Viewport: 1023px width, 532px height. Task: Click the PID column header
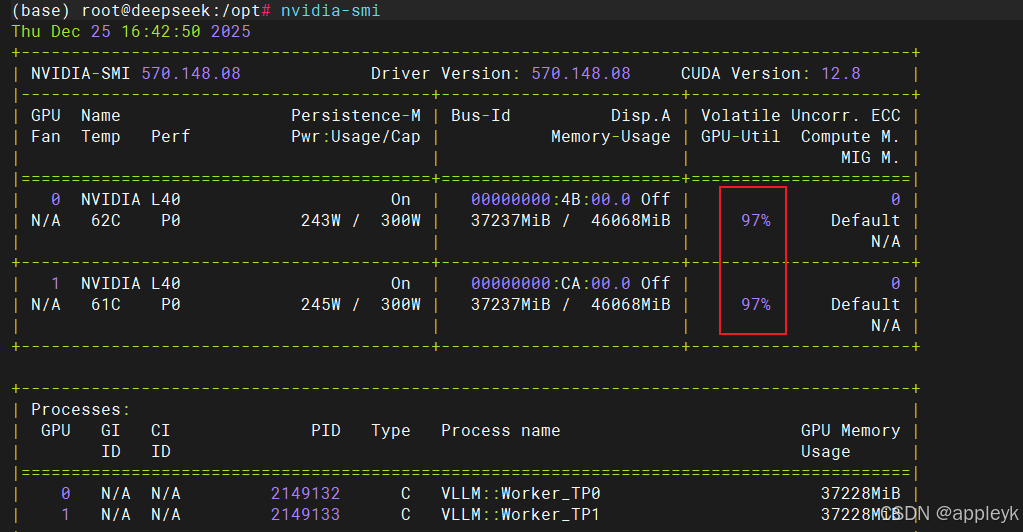326,430
